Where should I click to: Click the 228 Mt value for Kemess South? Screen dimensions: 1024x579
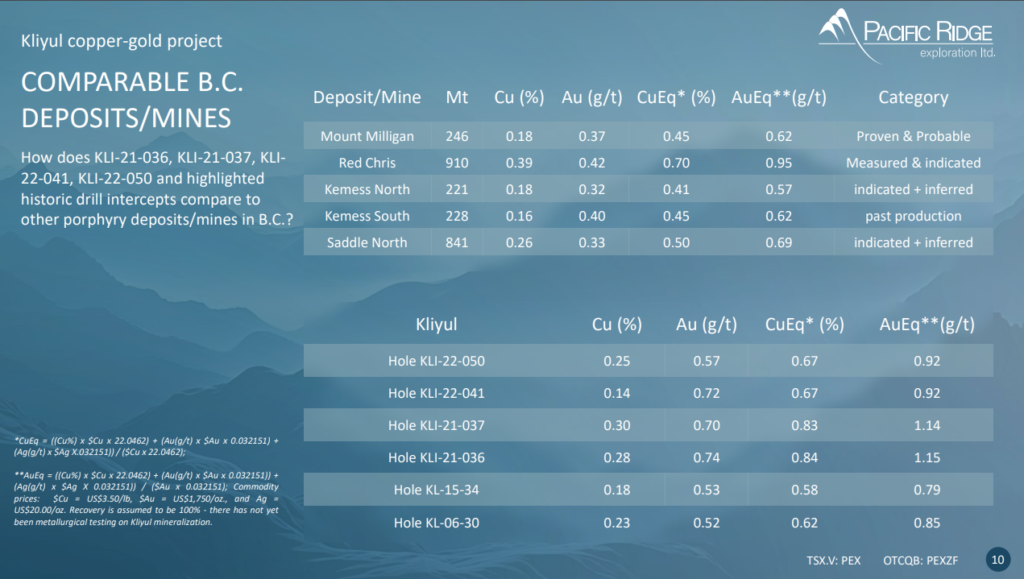[x=456, y=216]
